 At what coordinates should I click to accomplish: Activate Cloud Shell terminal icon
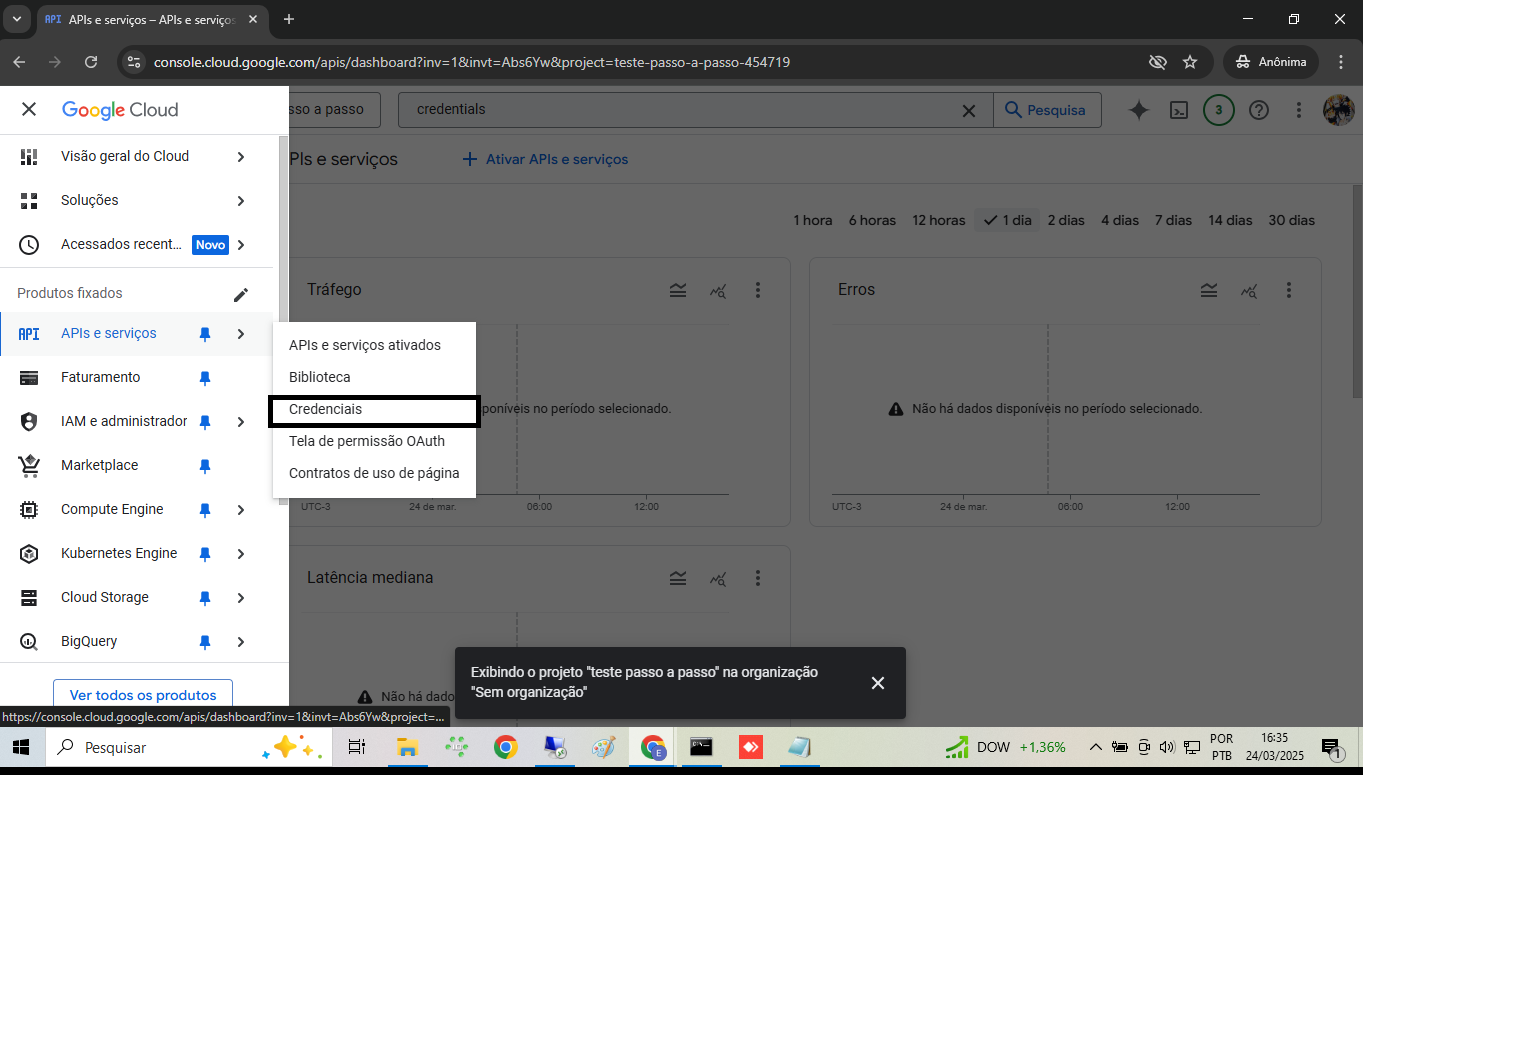(1179, 110)
